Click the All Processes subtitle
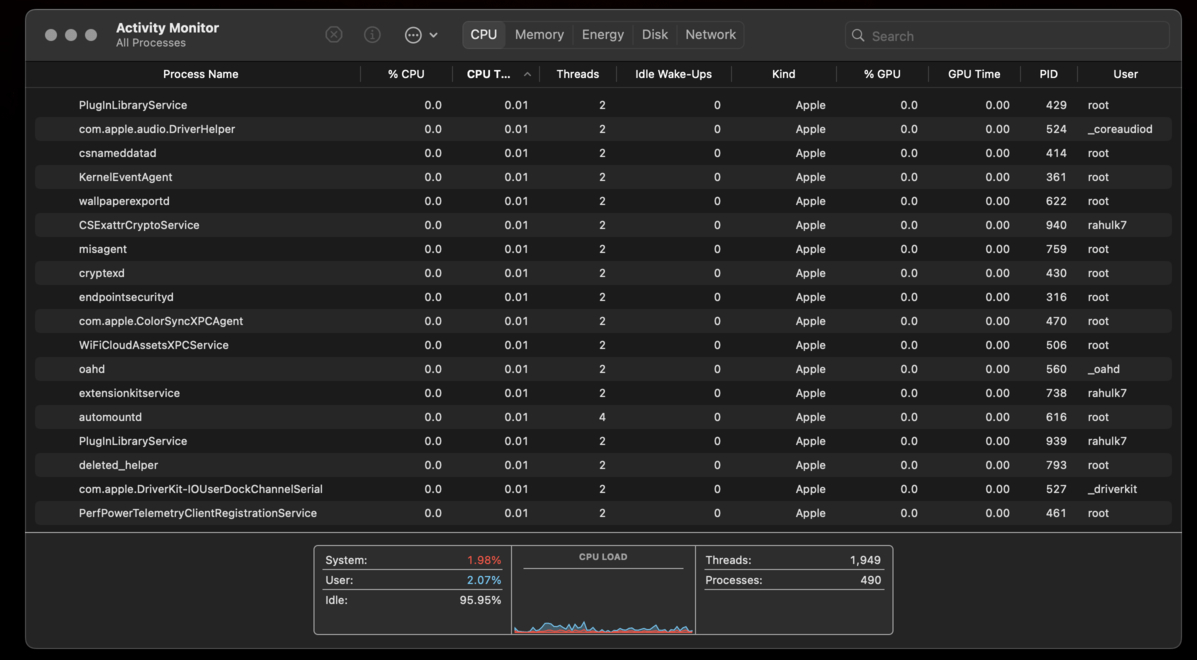This screenshot has height=660, width=1197. 150,43
